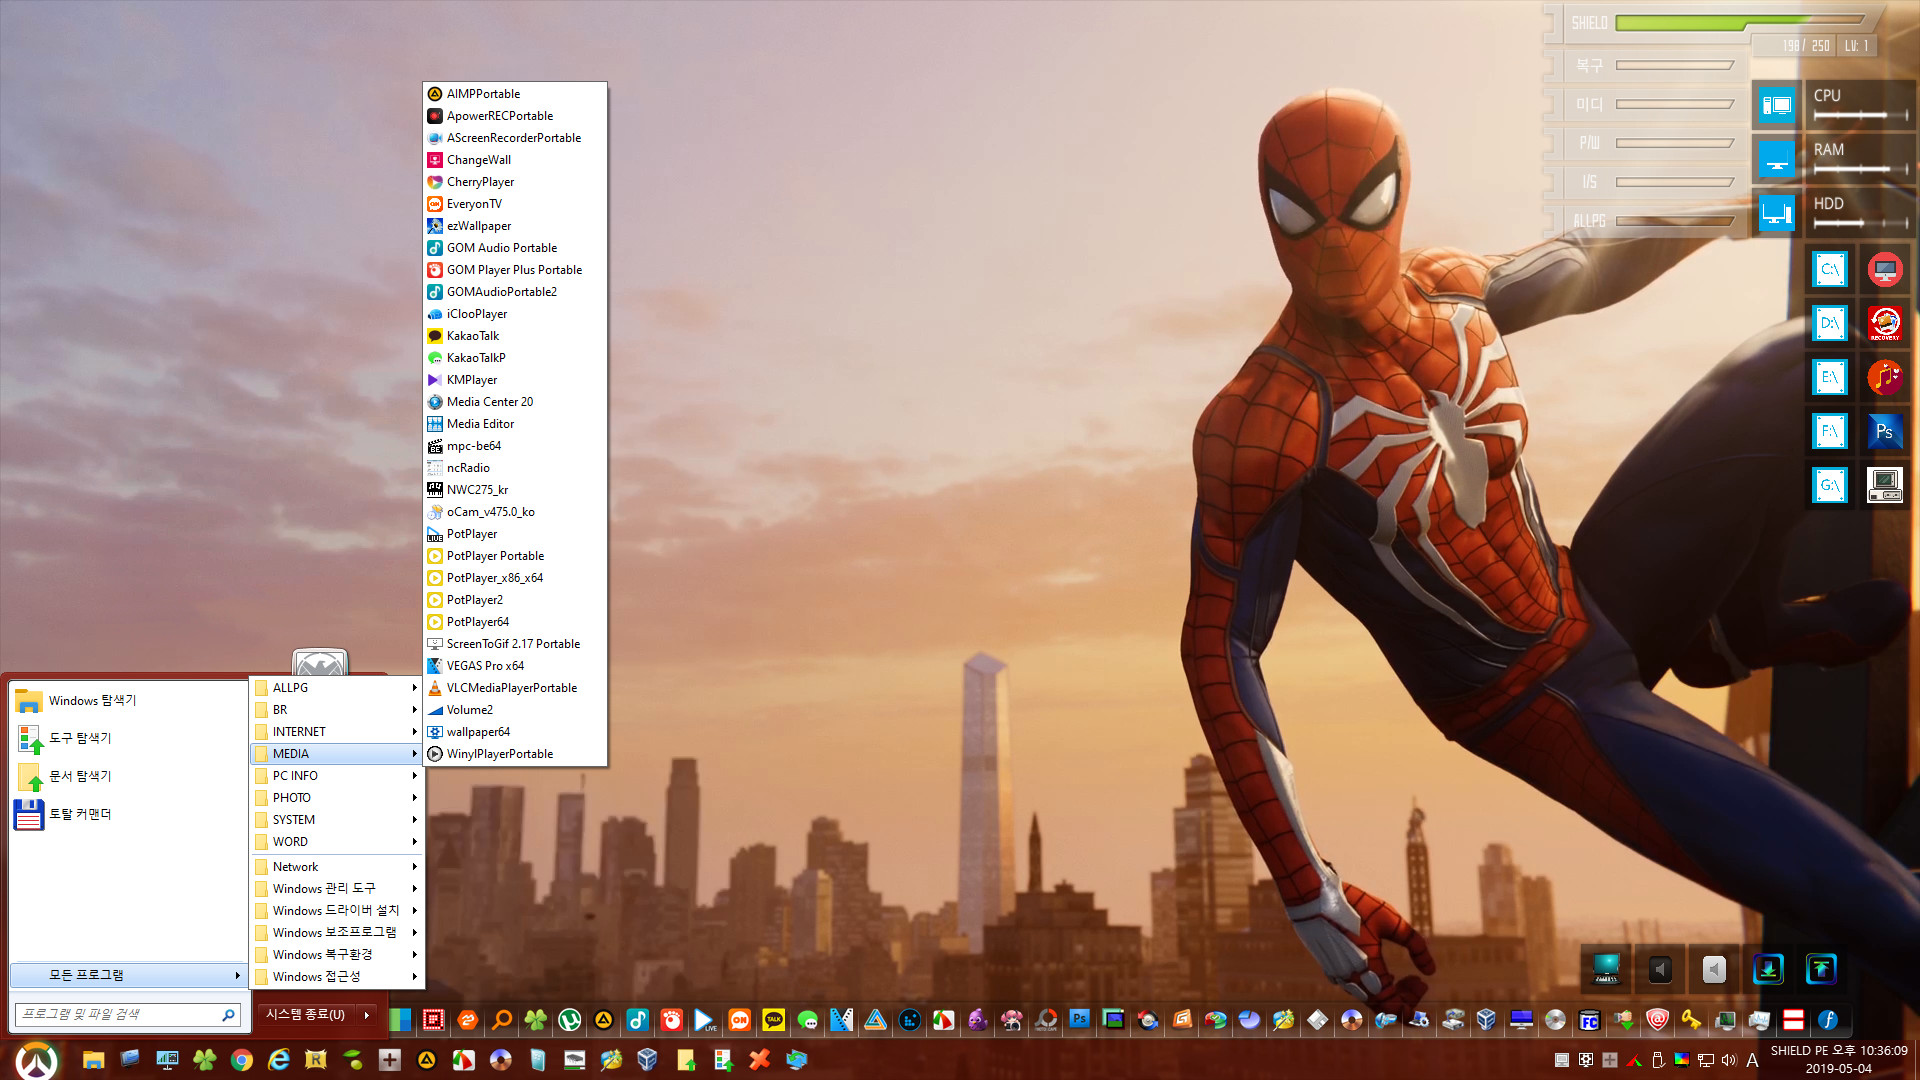Screen dimensions: 1920x1080
Task: Open the Network folder in the programs list
Action: tap(337, 867)
